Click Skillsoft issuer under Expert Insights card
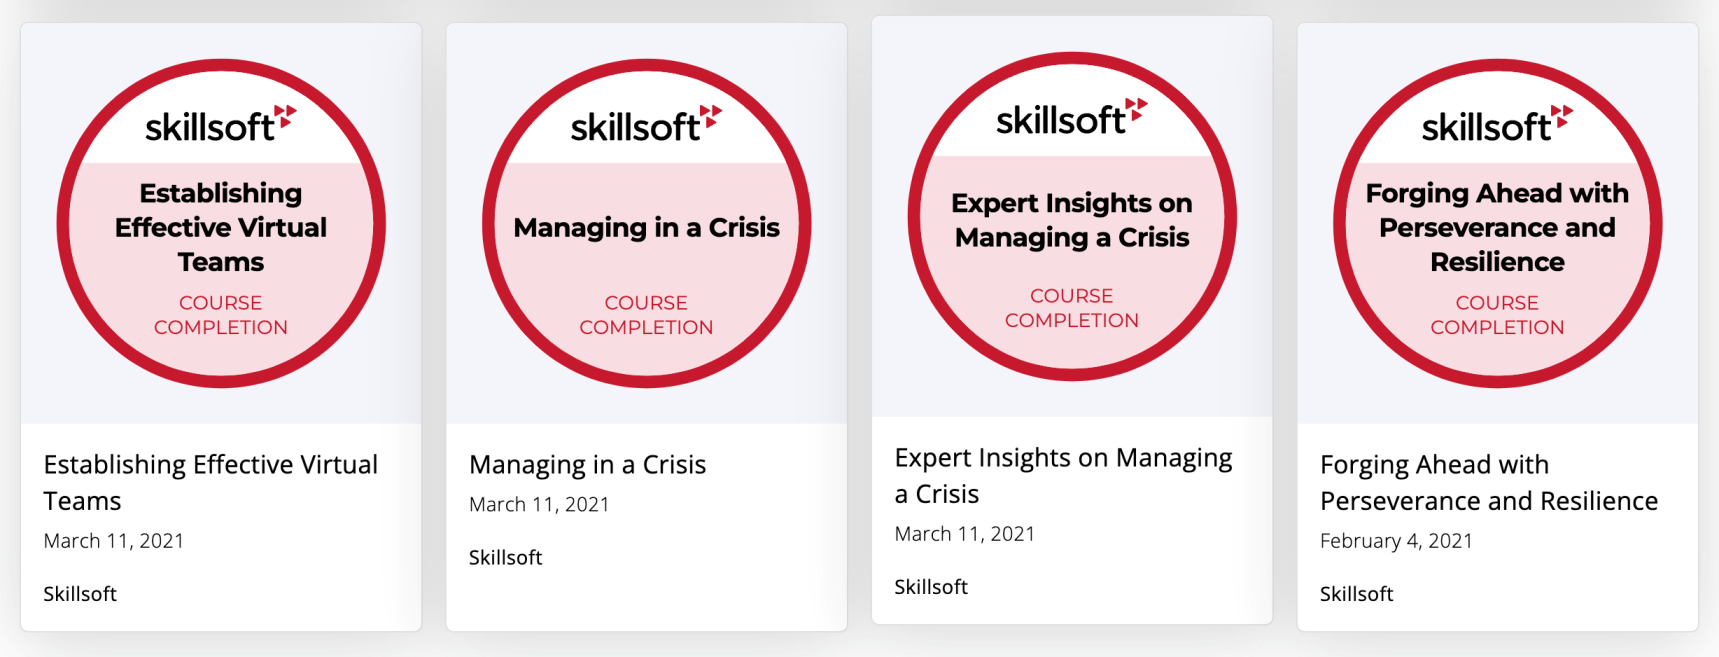Screen dimensions: 1719x657 point(931,587)
